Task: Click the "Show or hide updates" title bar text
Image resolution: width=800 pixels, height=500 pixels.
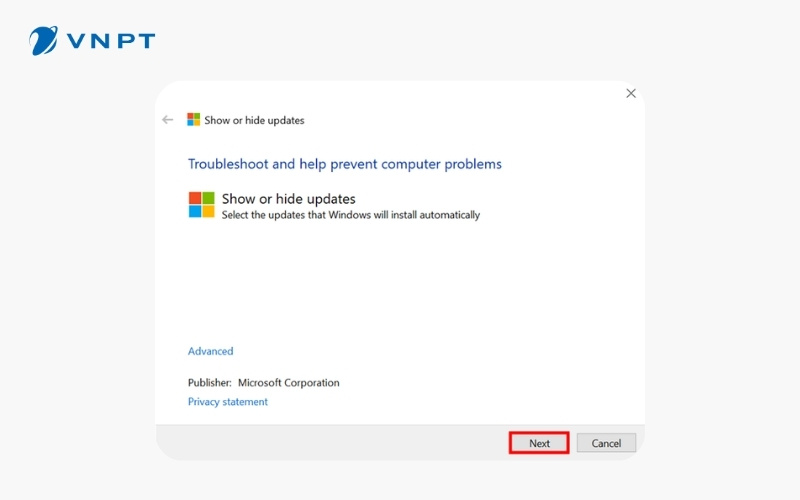Action: point(254,121)
